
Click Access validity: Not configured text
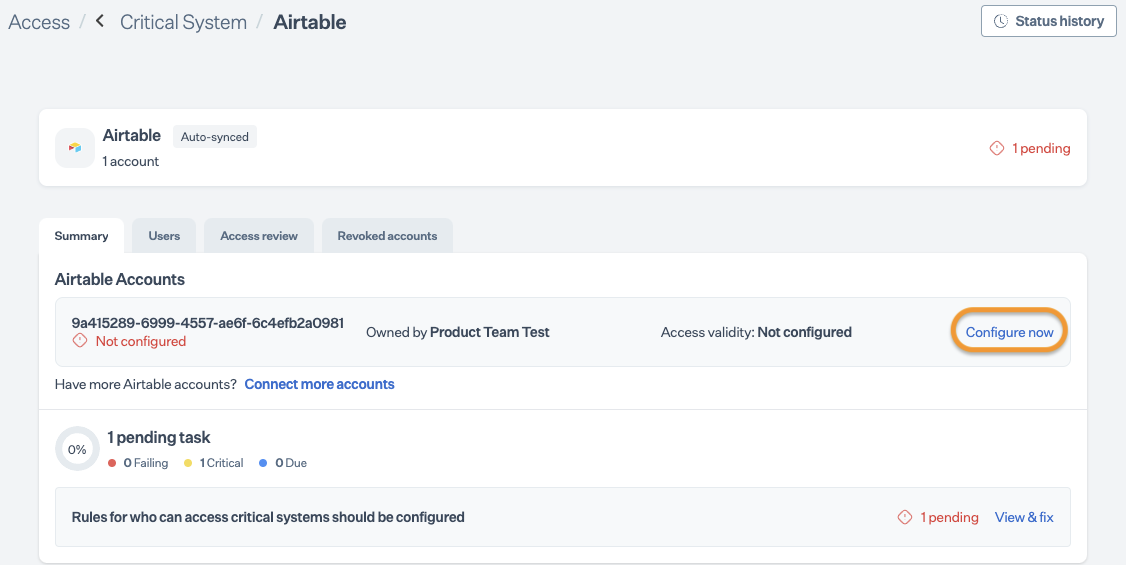(756, 332)
